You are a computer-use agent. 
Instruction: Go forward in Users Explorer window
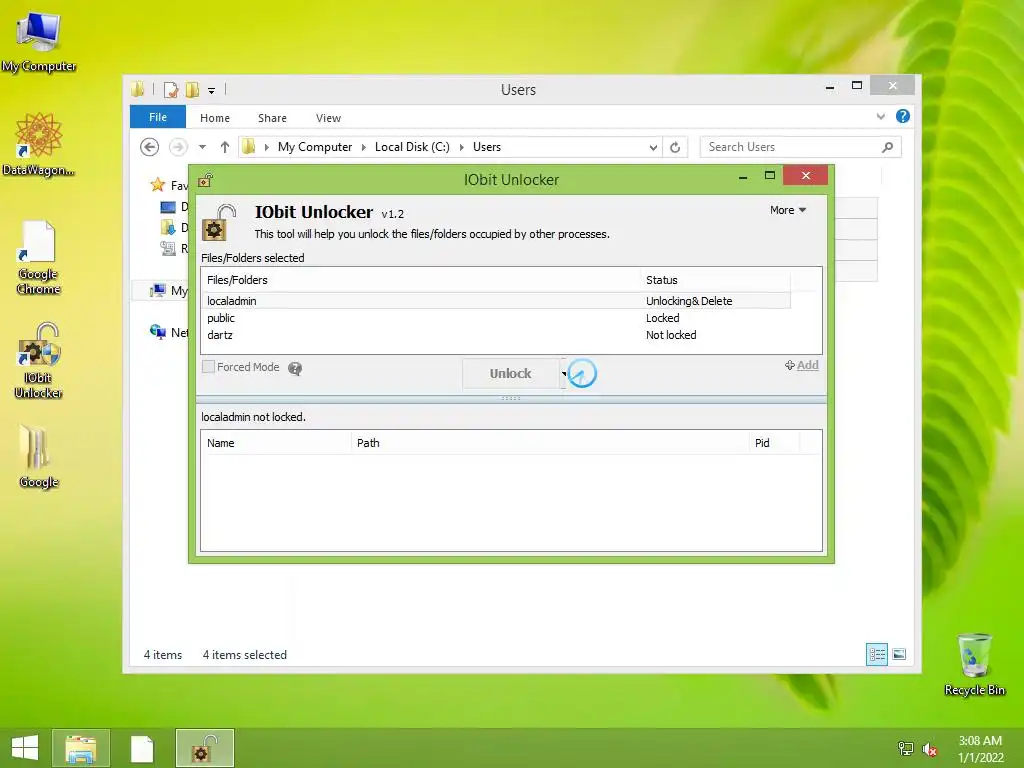click(x=178, y=147)
